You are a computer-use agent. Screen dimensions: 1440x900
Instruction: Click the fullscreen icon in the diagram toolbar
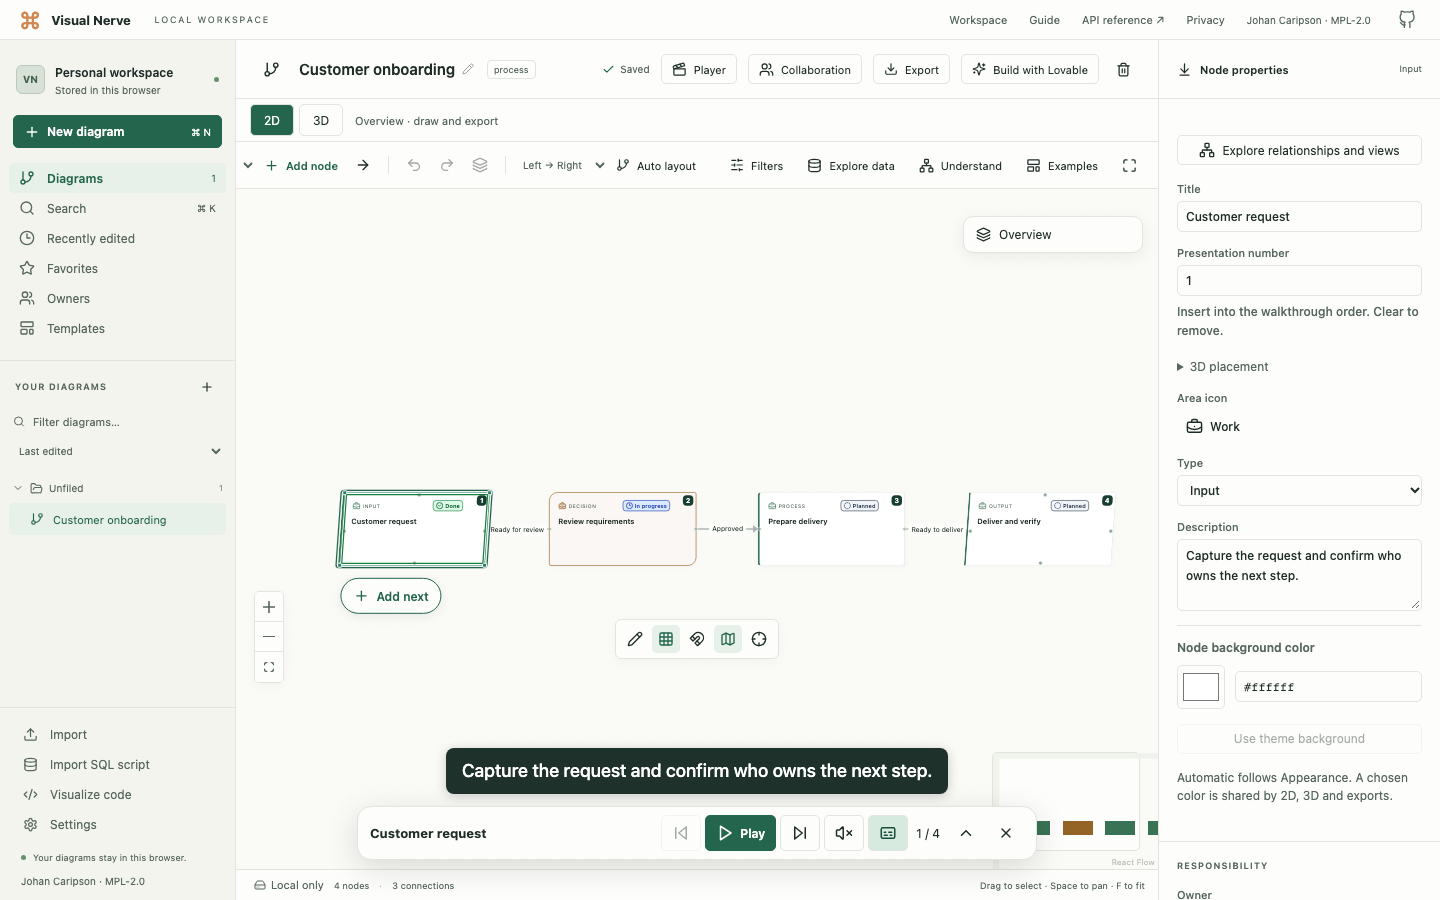1130,166
